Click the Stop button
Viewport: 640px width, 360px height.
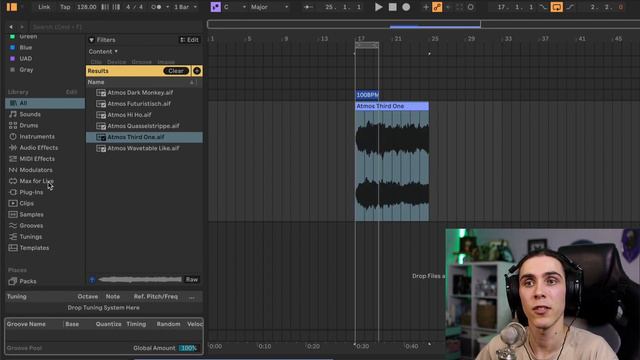pos(392,7)
